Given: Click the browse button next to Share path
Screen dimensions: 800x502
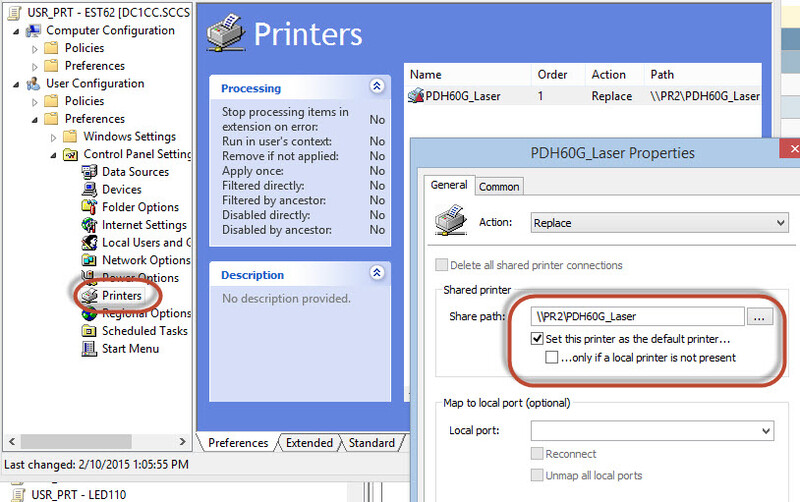Looking at the screenshot, I should tap(760, 316).
